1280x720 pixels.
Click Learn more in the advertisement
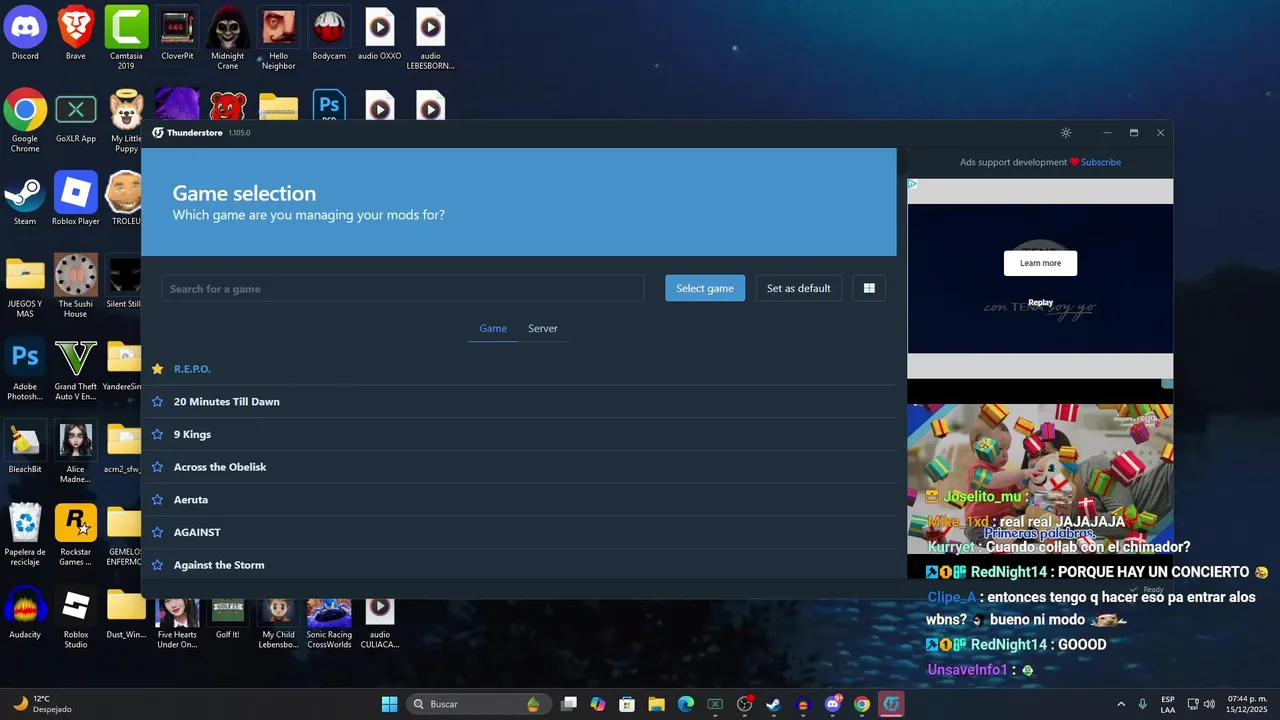point(1040,263)
